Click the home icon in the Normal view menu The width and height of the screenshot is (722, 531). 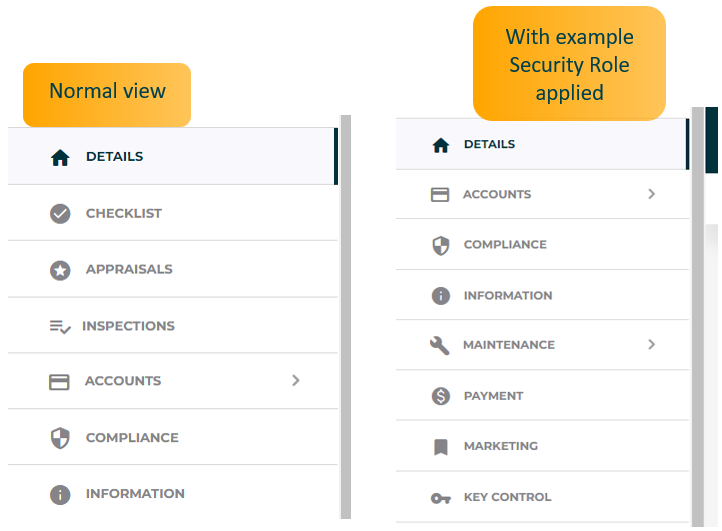[x=60, y=157]
